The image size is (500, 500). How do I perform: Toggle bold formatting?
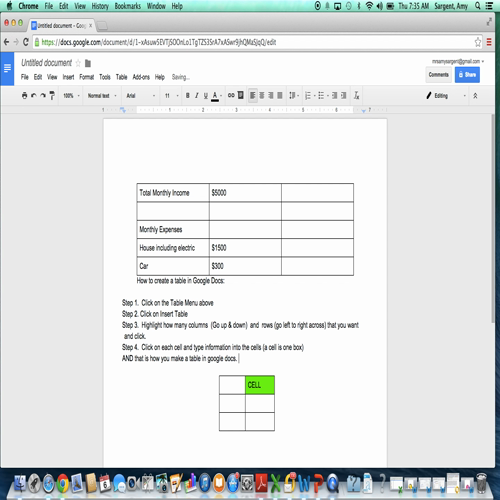(188, 96)
